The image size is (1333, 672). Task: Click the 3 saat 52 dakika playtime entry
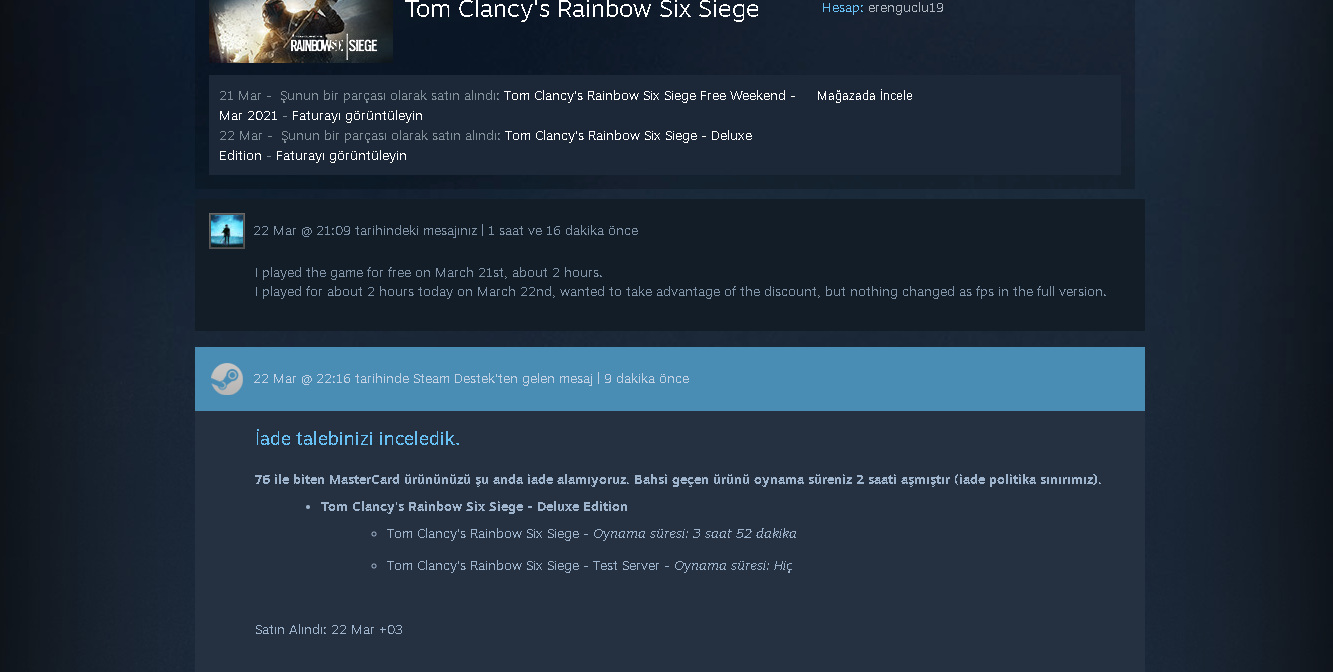pyautogui.click(x=592, y=534)
